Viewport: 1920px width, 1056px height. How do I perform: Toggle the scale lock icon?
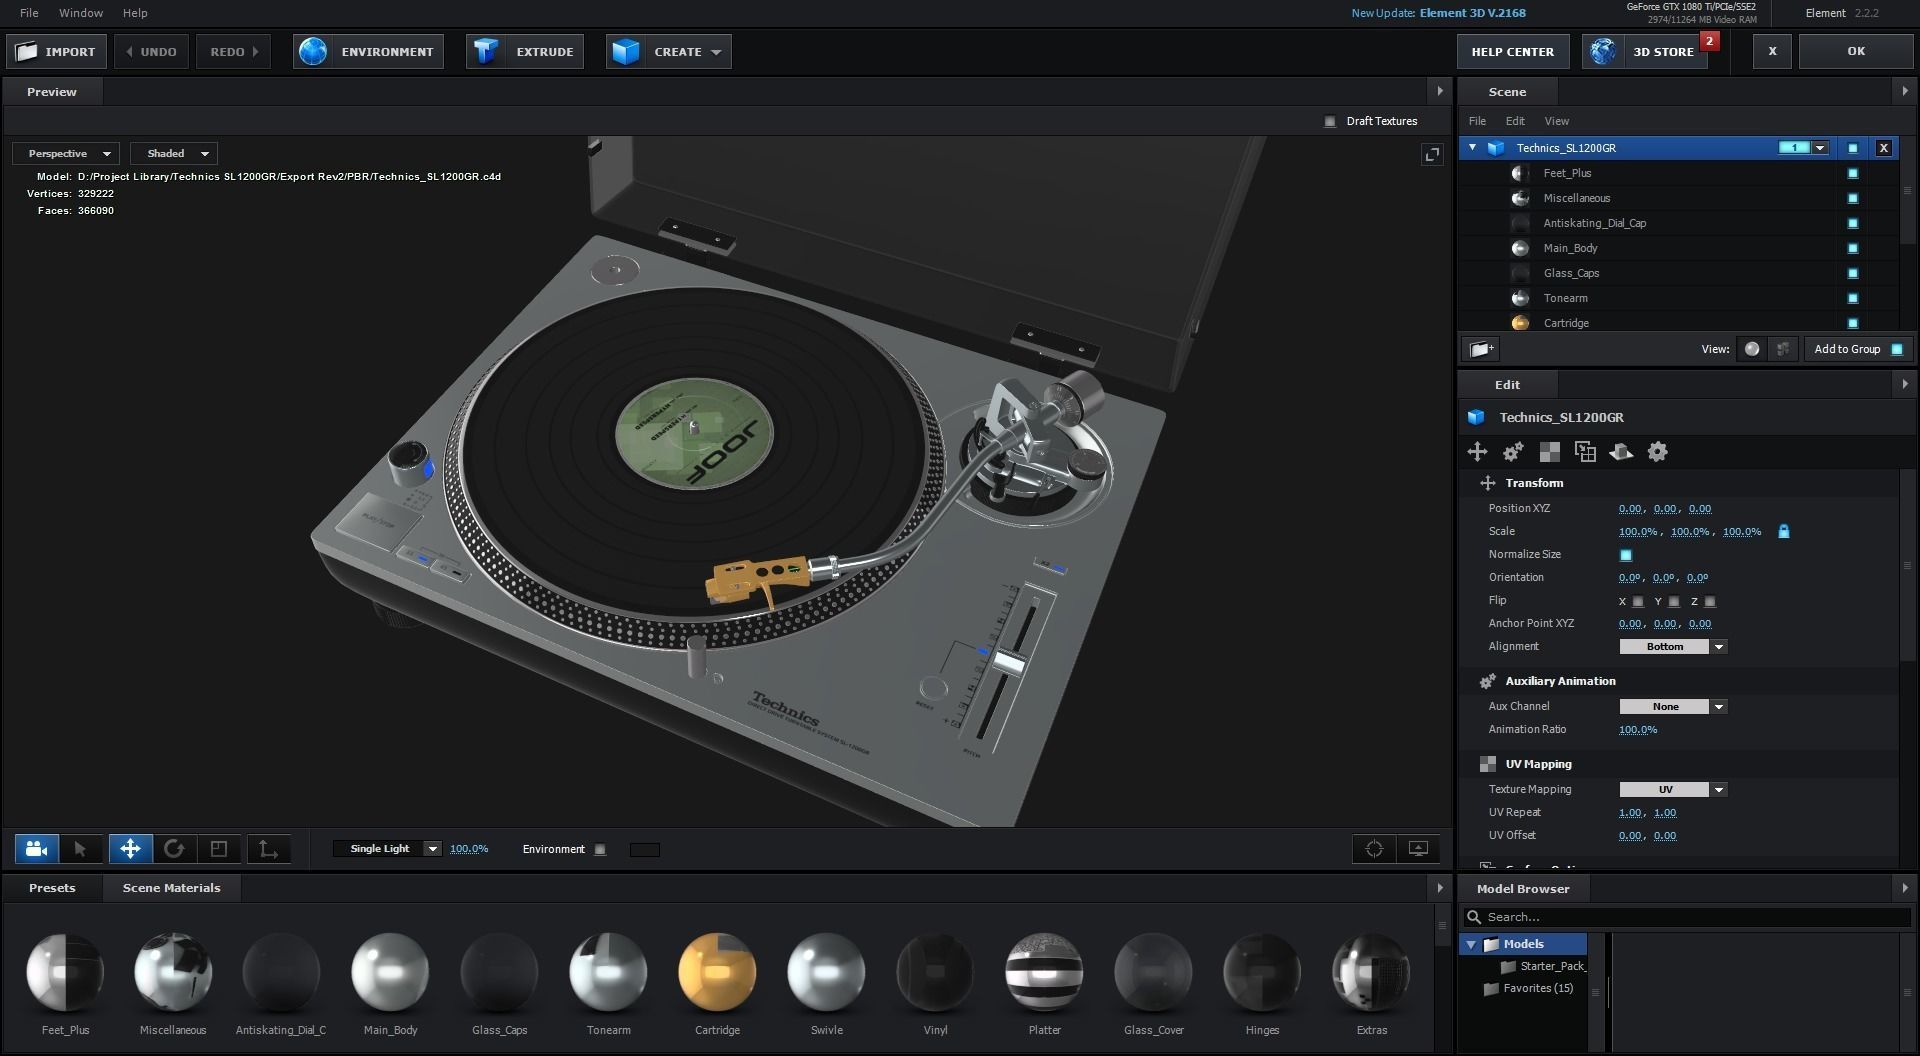(x=1784, y=532)
